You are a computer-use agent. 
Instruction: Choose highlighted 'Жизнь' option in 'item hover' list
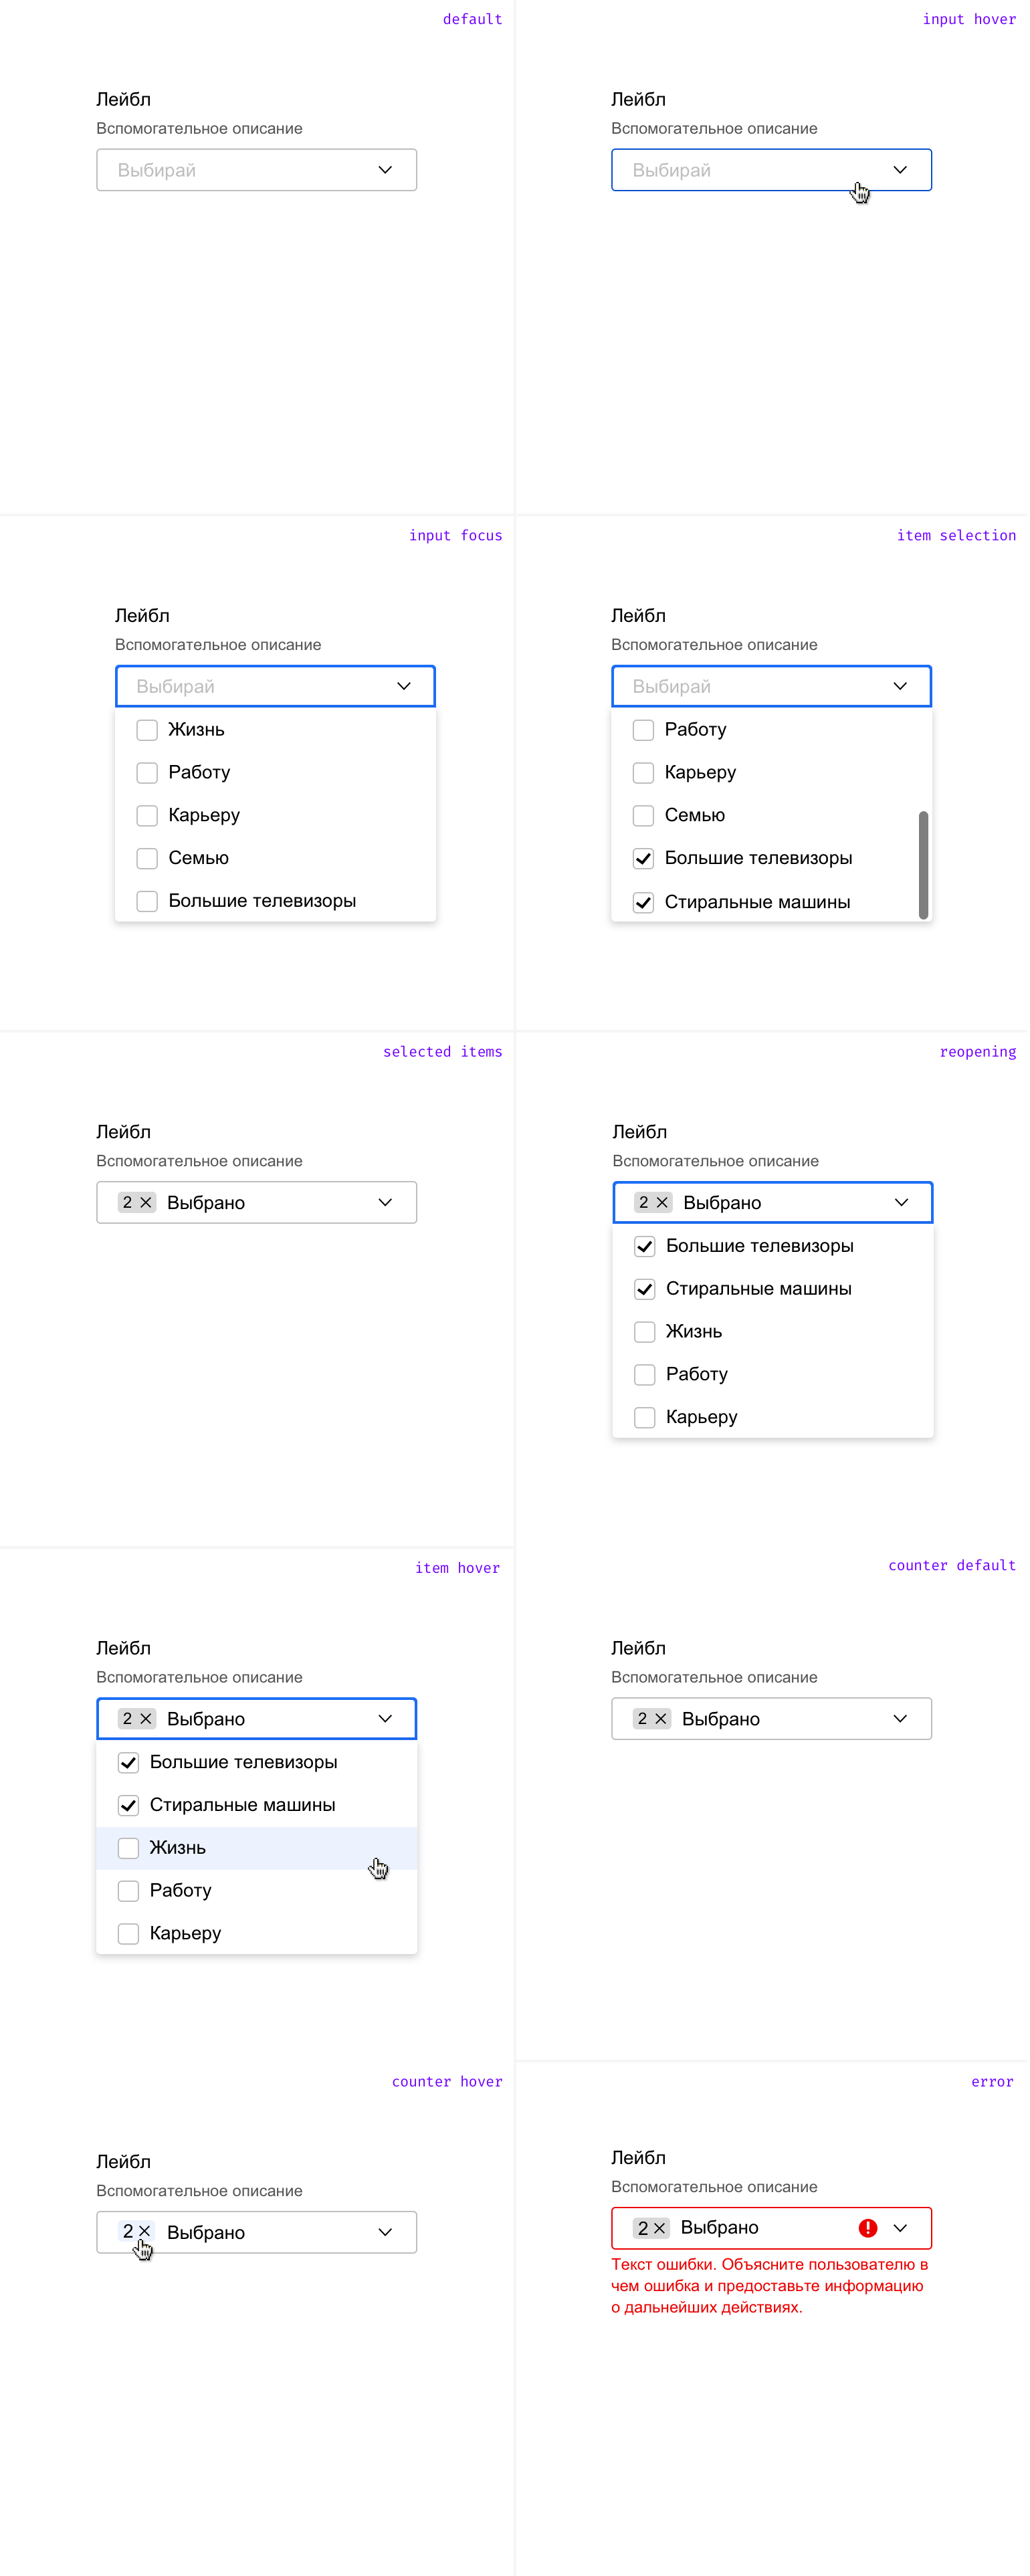pyautogui.click(x=256, y=1847)
